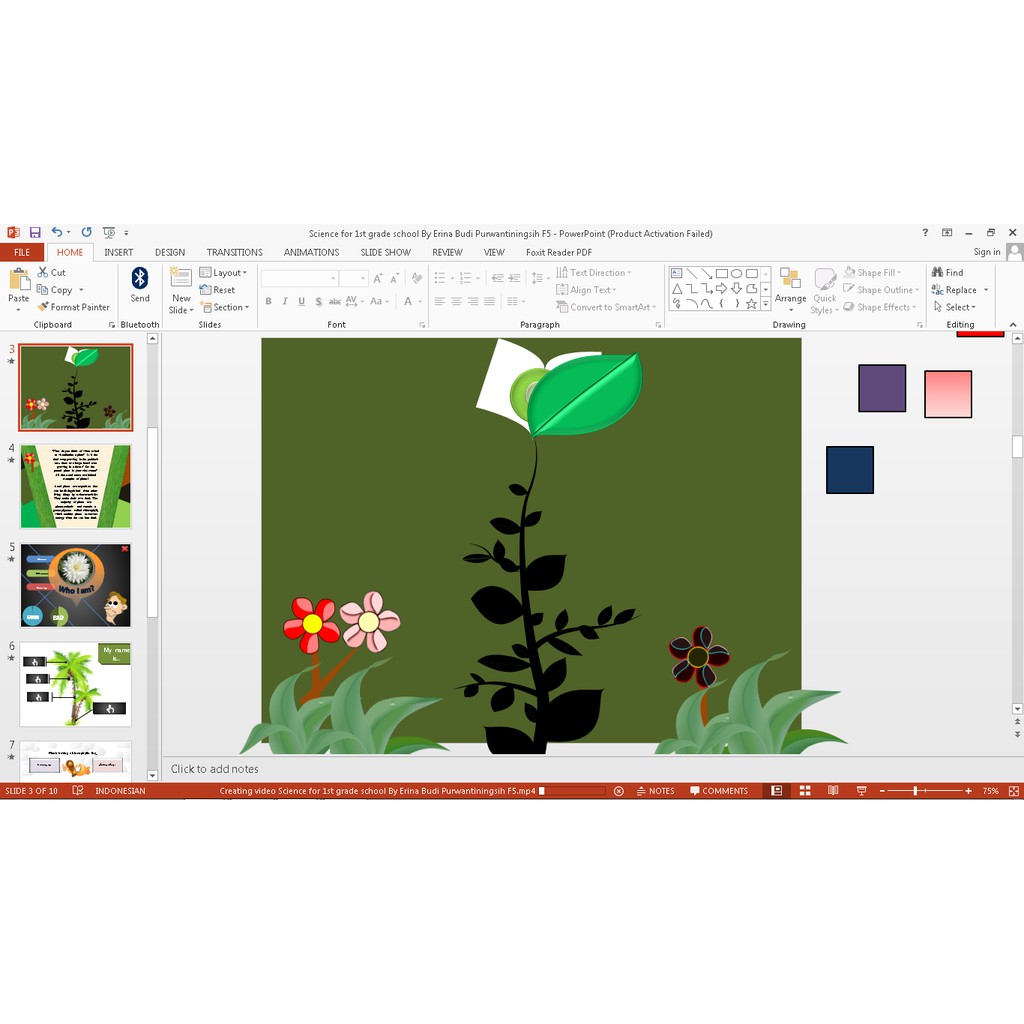
Task: Toggle Normal view button in status bar
Action: coord(776,791)
